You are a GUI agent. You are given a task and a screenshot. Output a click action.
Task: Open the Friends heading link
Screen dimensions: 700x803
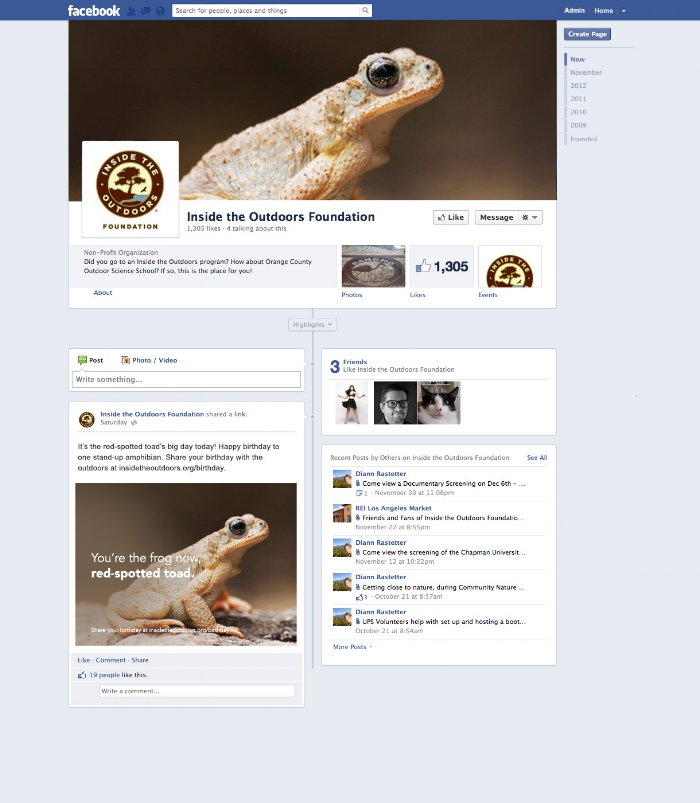(355, 362)
